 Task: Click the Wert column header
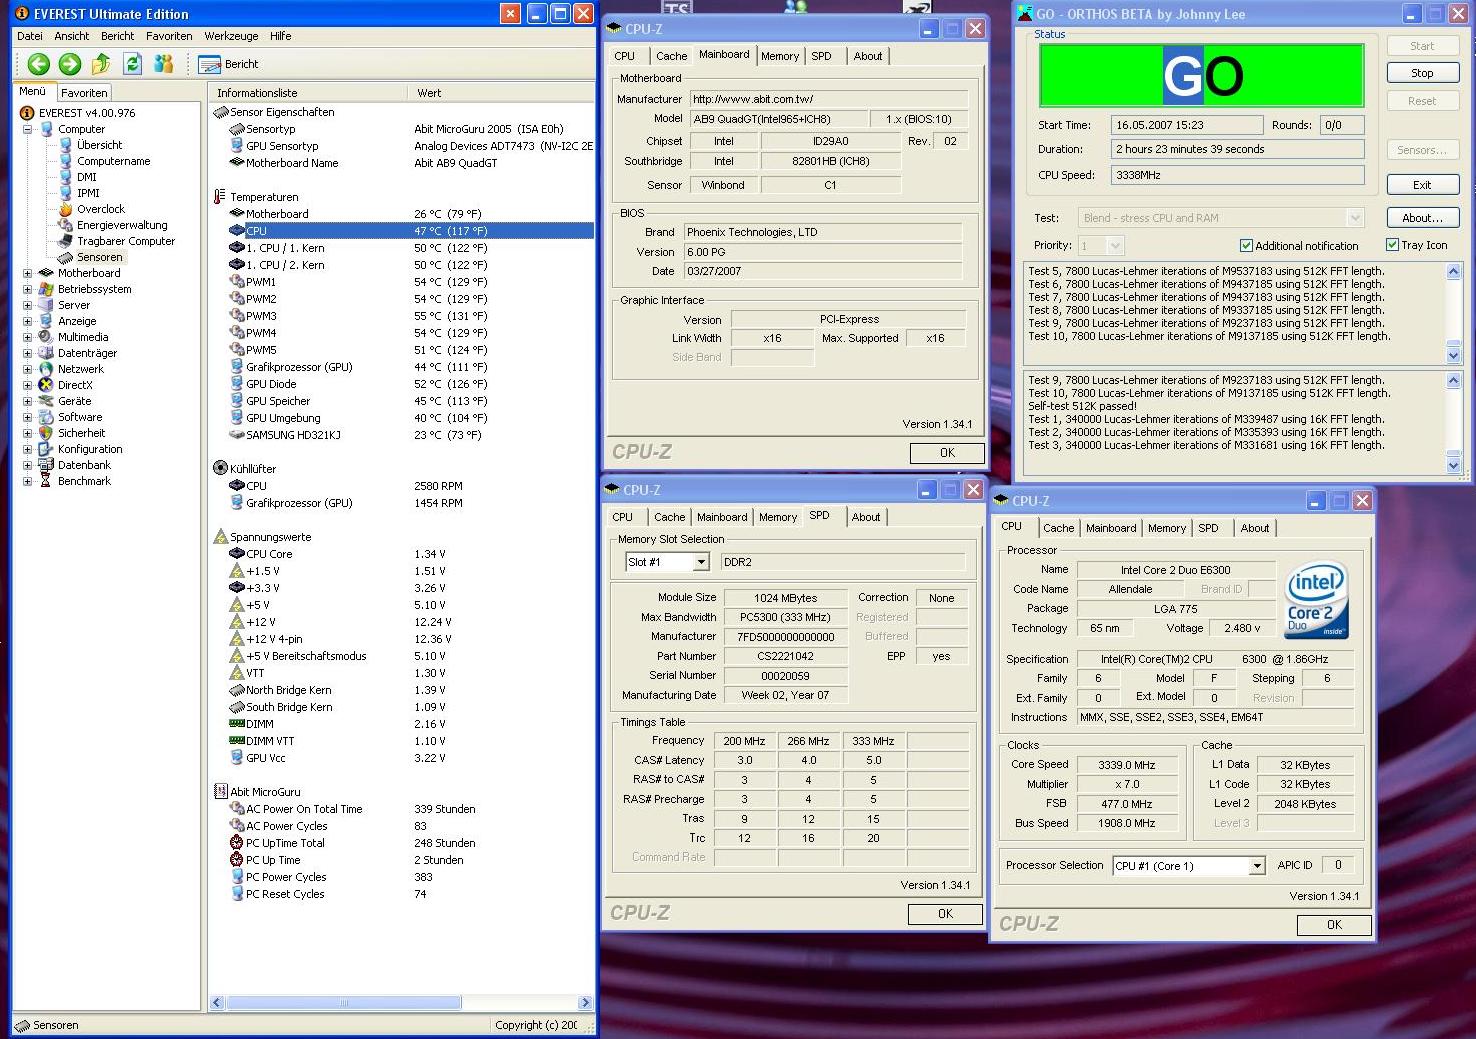point(501,93)
